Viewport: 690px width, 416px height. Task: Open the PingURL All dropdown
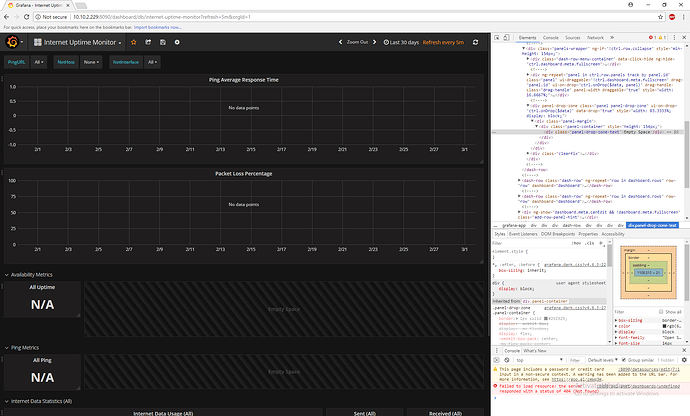[39, 62]
